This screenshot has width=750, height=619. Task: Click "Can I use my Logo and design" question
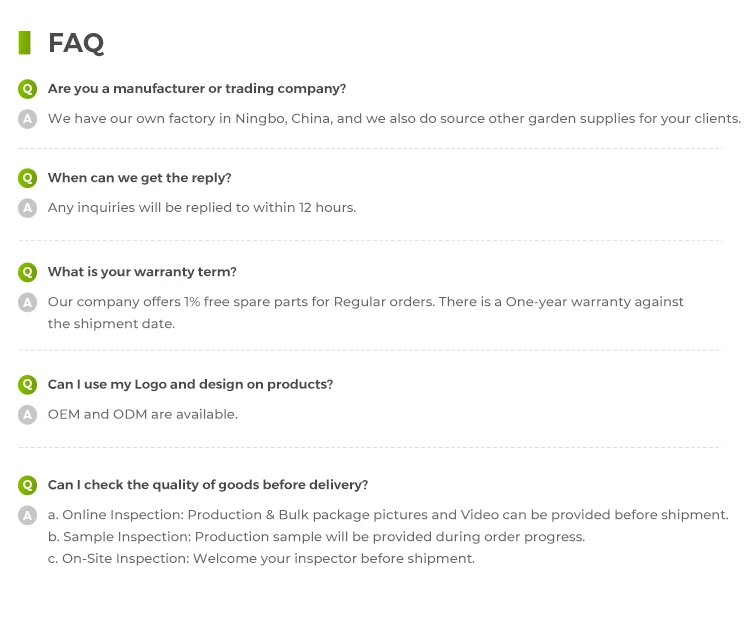(x=190, y=384)
